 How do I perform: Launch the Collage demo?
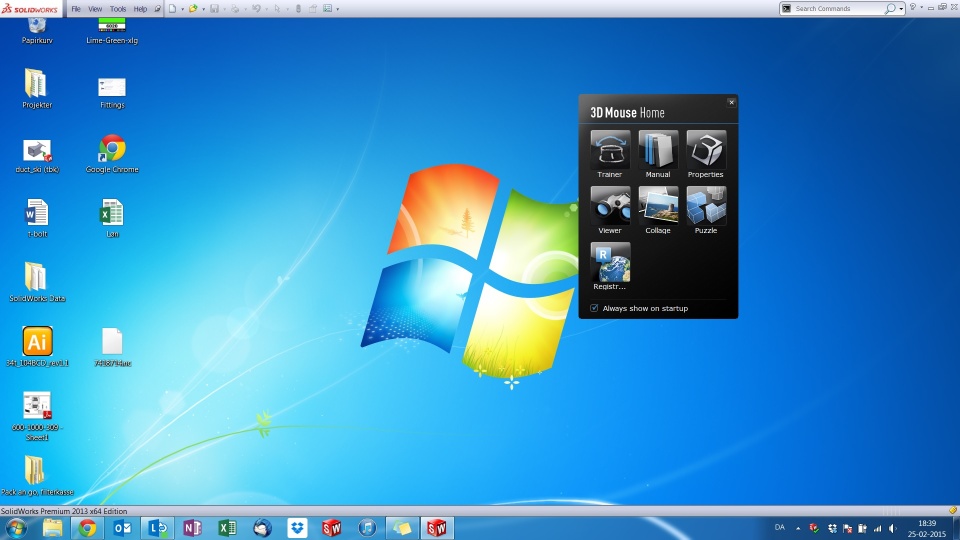click(658, 210)
